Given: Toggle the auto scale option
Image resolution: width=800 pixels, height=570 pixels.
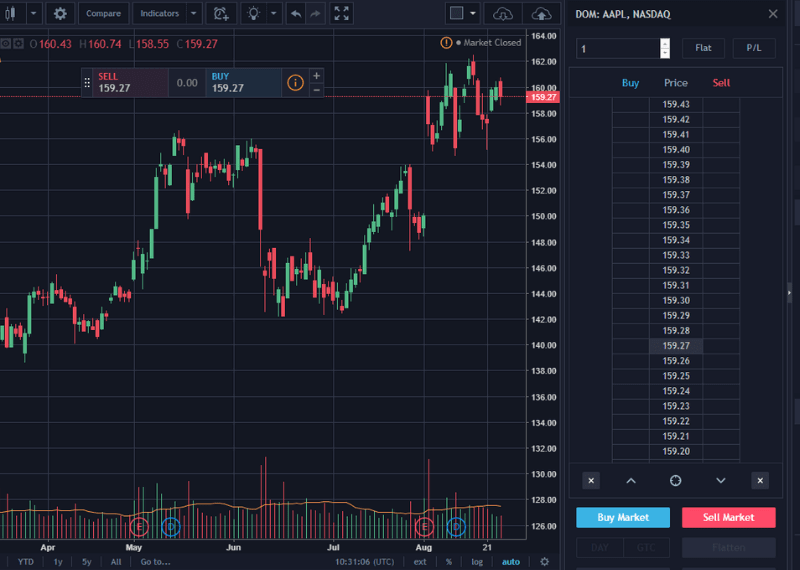Looking at the screenshot, I should (511, 562).
